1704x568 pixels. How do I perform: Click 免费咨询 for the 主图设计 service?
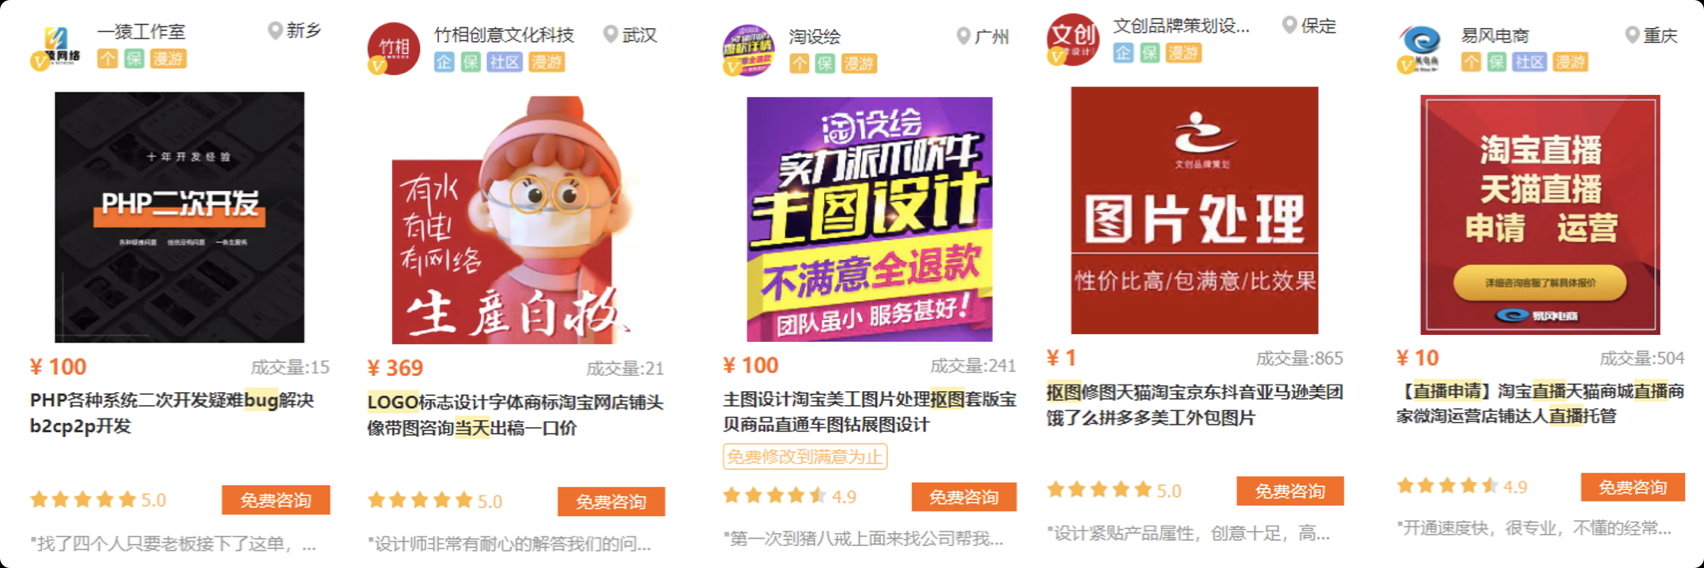click(964, 497)
